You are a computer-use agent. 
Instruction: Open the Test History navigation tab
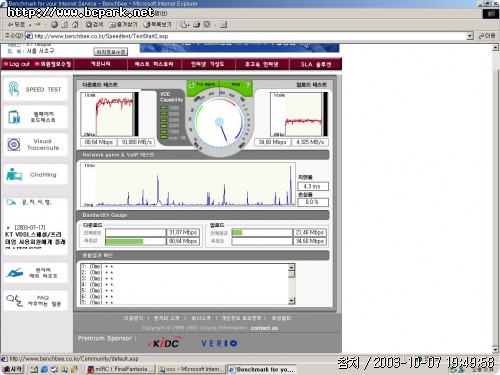(154, 64)
